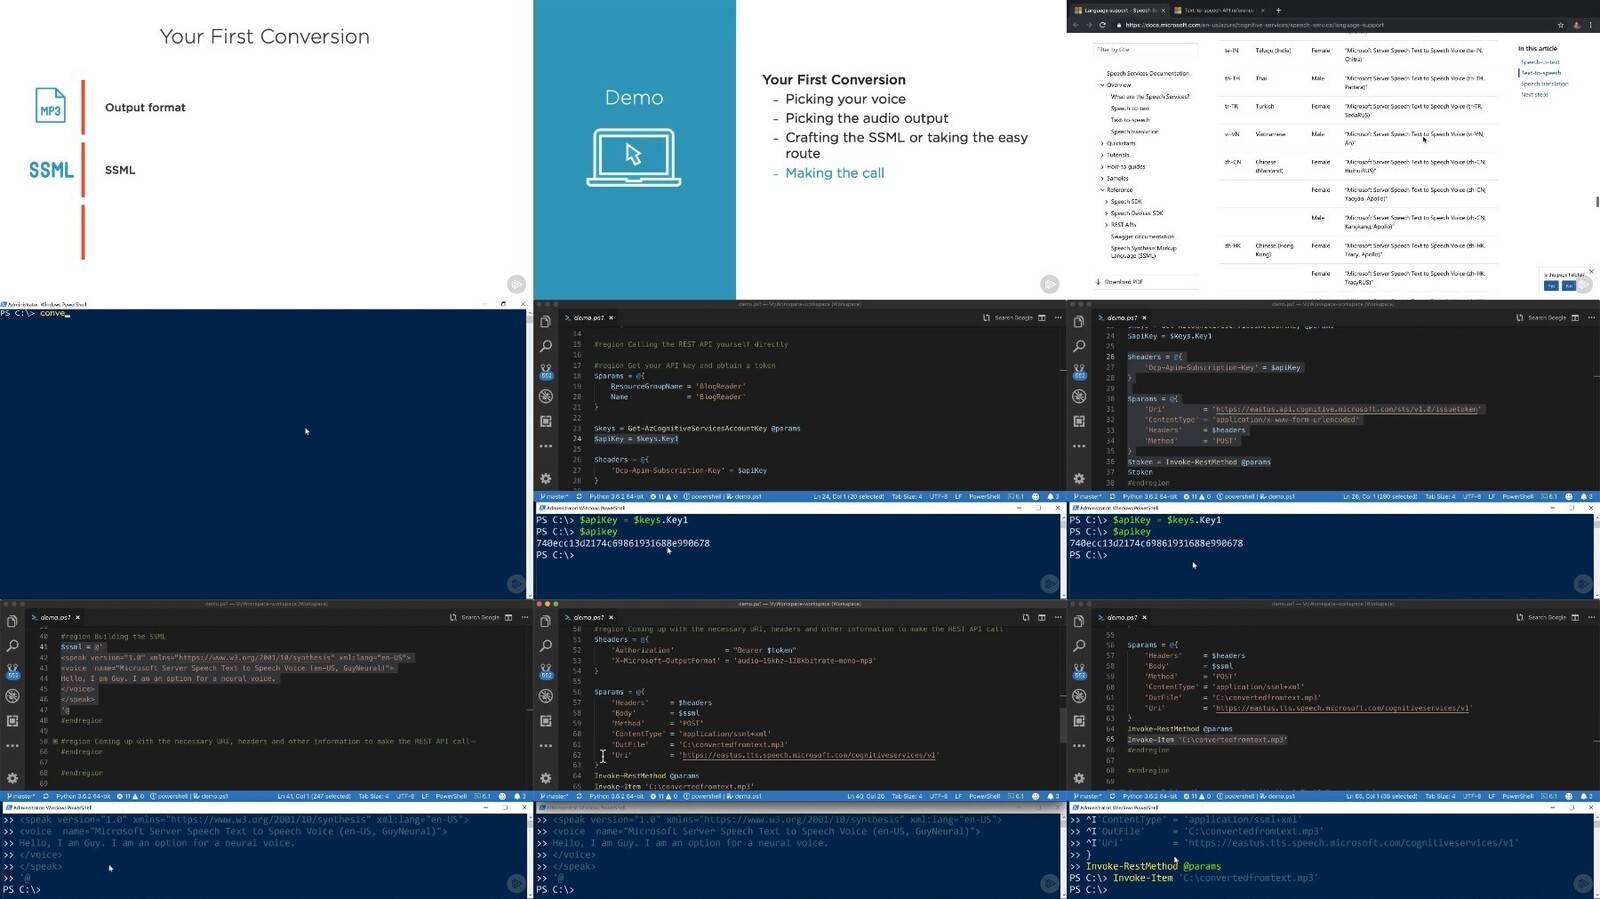The height and width of the screenshot is (899, 1600).
Task: Jump to Next steps under In this article
Action: (1534, 95)
